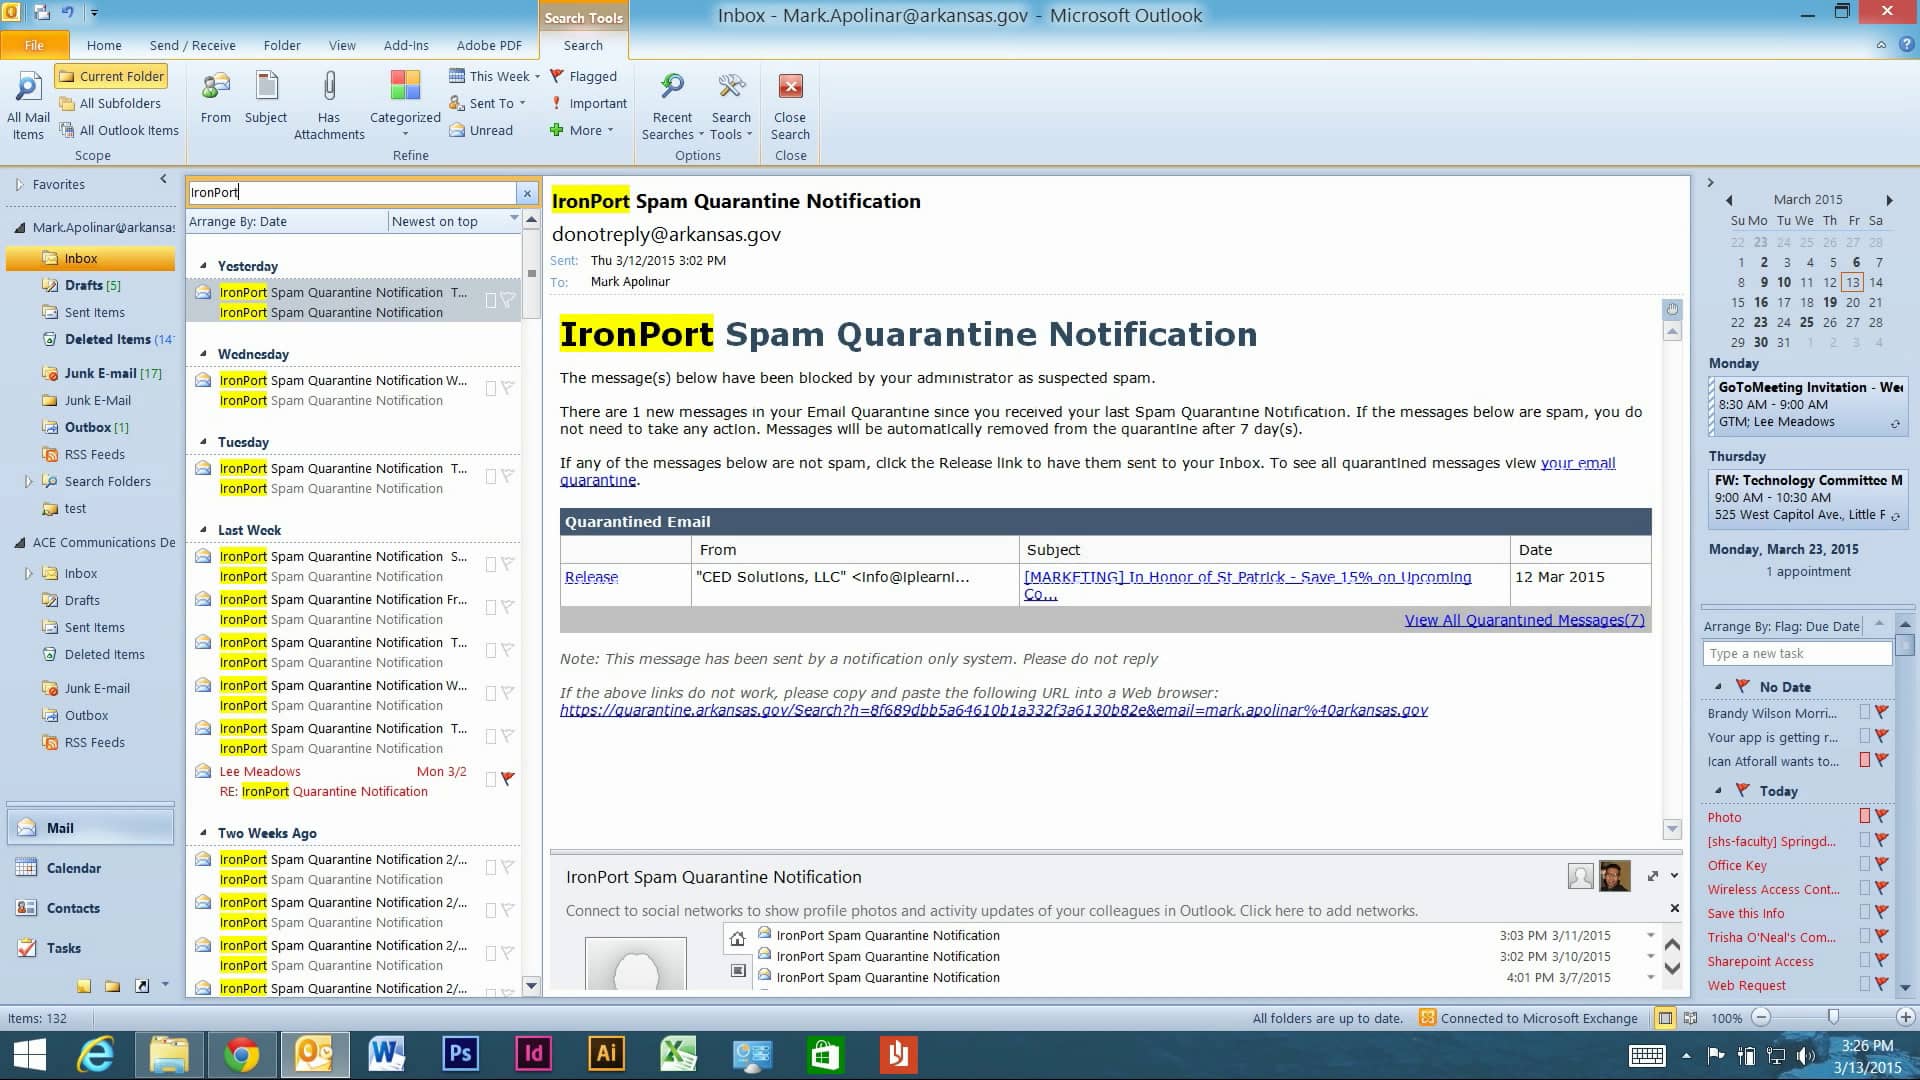The image size is (1920, 1080).
Task: Click the Subject filter icon
Action: pyautogui.click(x=266, y=87)
